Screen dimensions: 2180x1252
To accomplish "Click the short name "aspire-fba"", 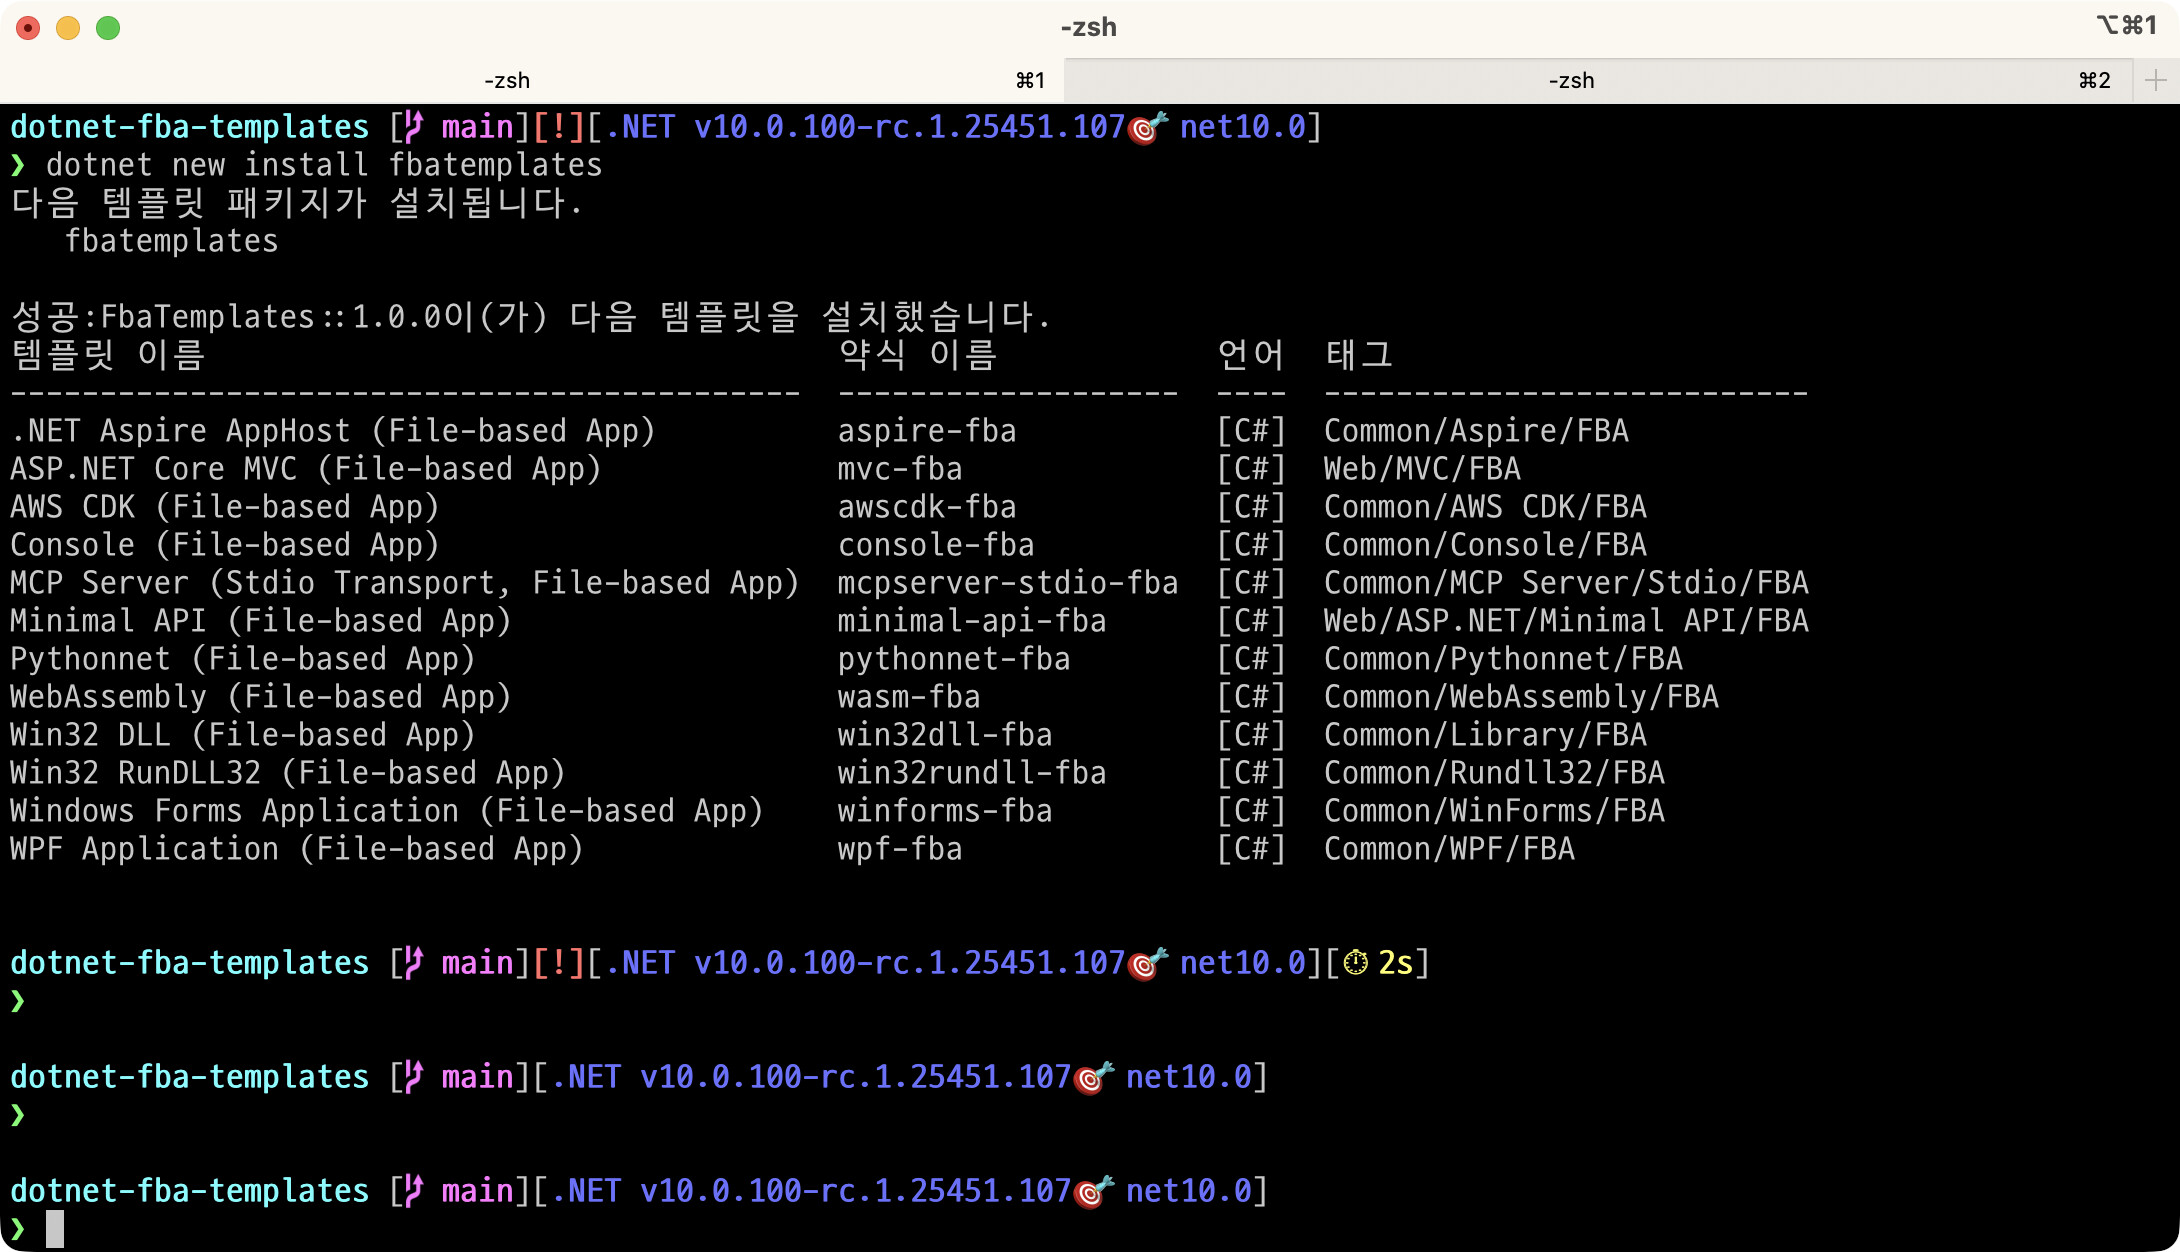I will point(927,431).
